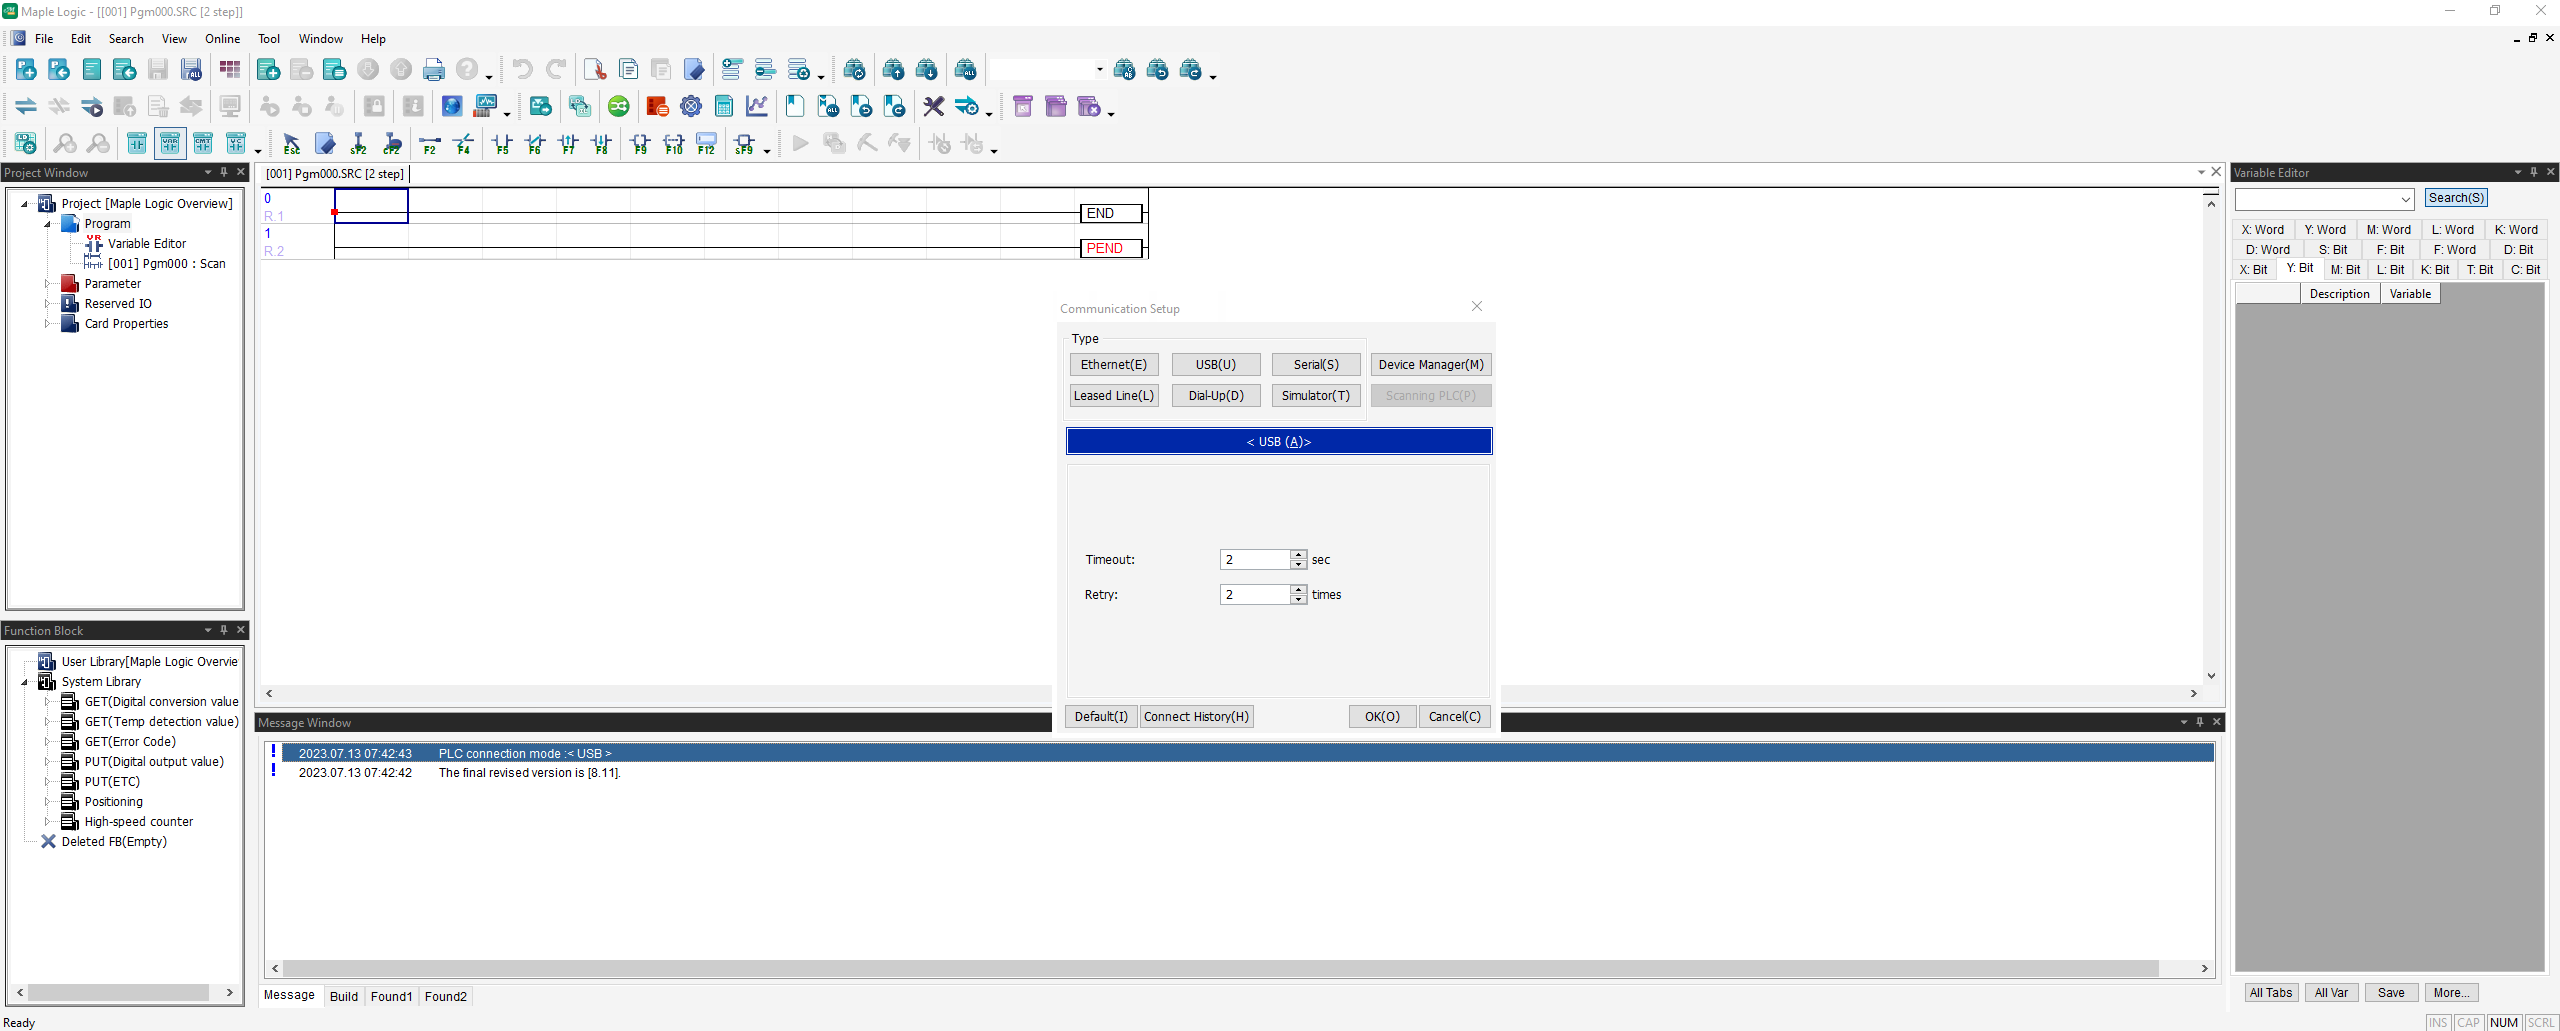Open a new project file
The height and width of the screenshot is (1031, 2560).
[x=26, y=69]
